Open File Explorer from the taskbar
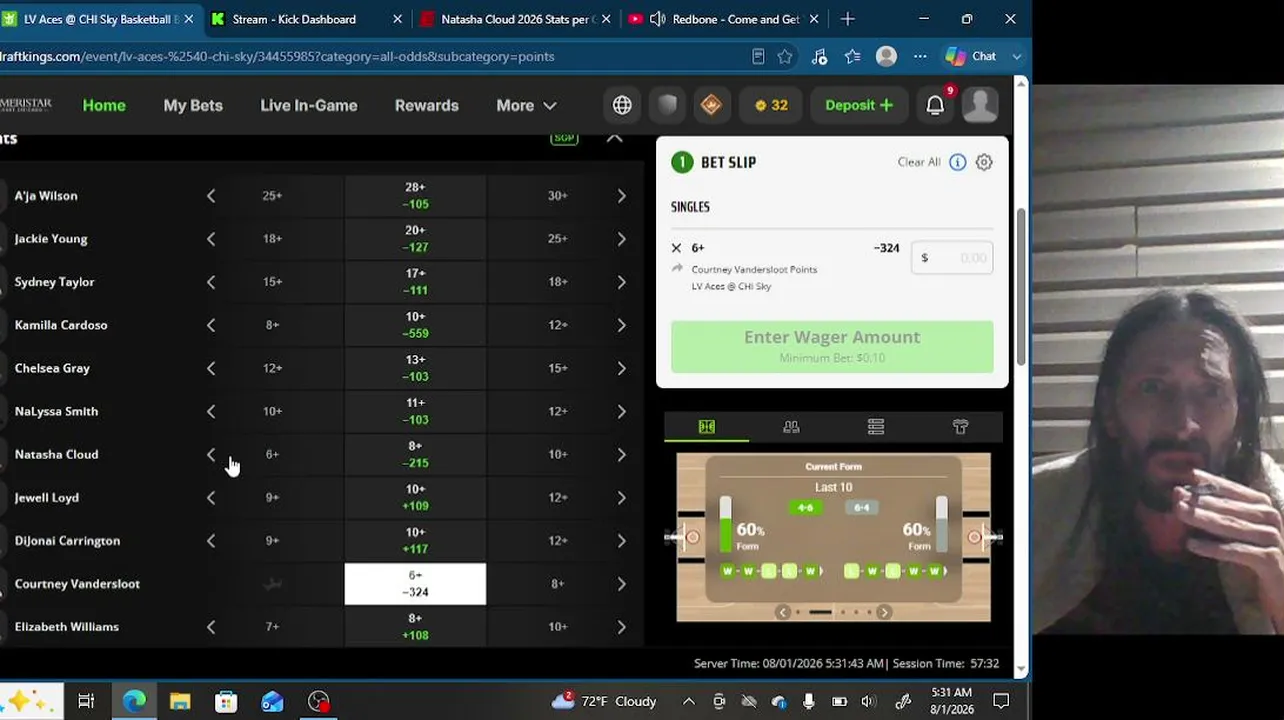 [180, 701]
